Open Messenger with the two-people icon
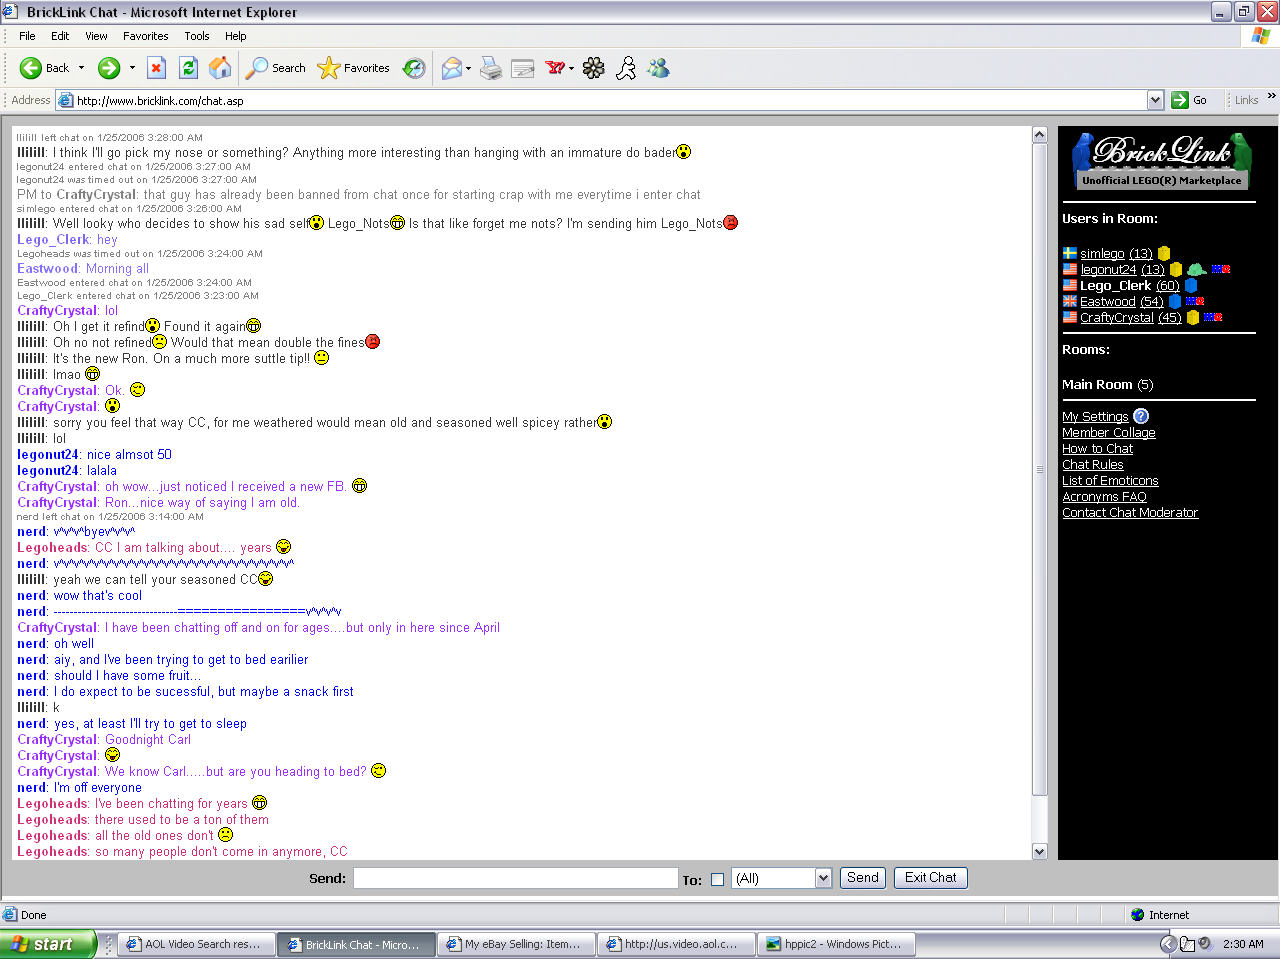1280x959 pixels. tap(659, 68)
